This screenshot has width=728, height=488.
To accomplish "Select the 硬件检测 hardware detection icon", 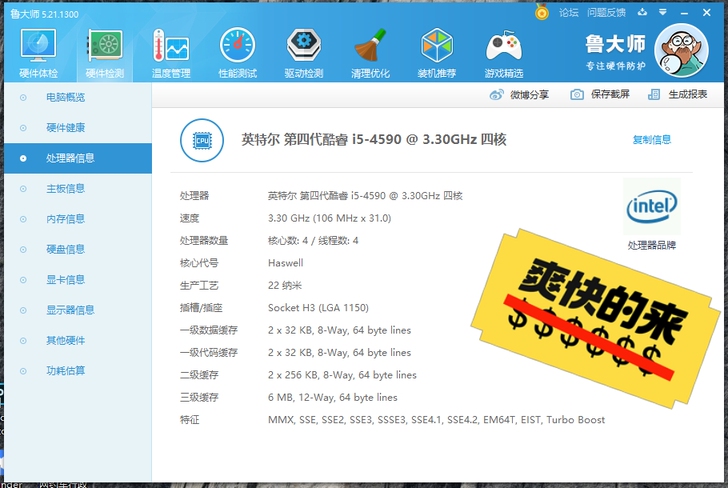I will click(105, 53).
